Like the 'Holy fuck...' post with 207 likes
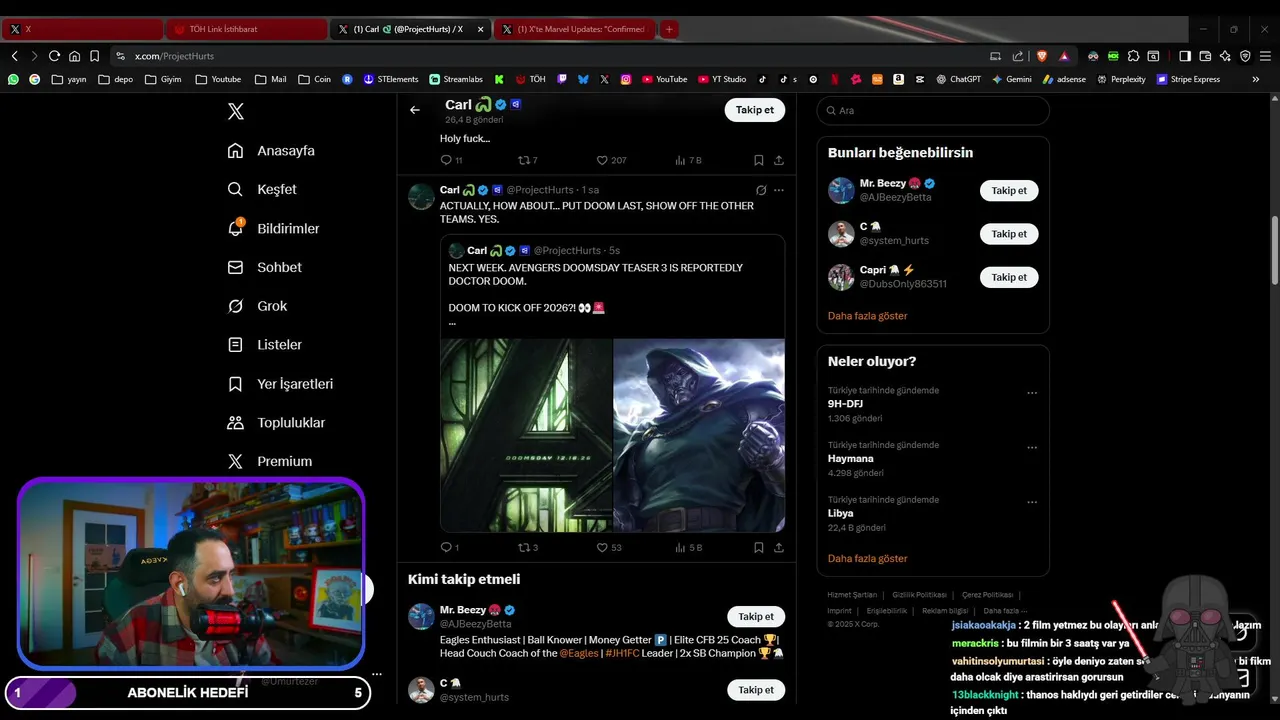 (x=602, y=160)
